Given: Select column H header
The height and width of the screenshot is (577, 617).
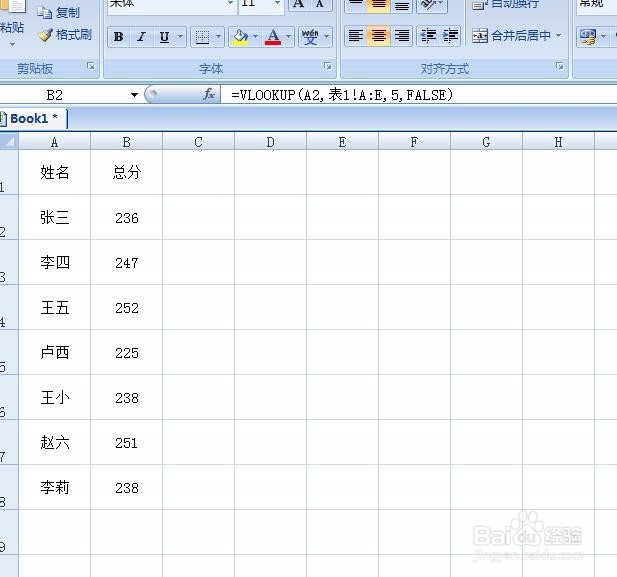Looking at the screenshot, I should tap(558, 142).
